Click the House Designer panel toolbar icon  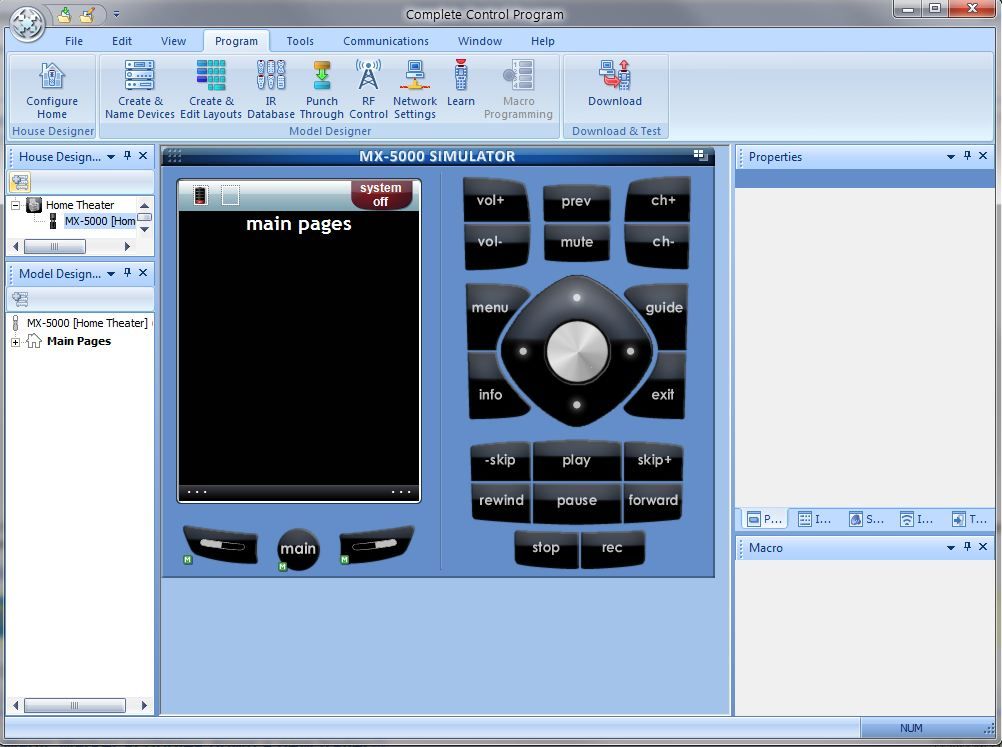[x=20, y=182]
